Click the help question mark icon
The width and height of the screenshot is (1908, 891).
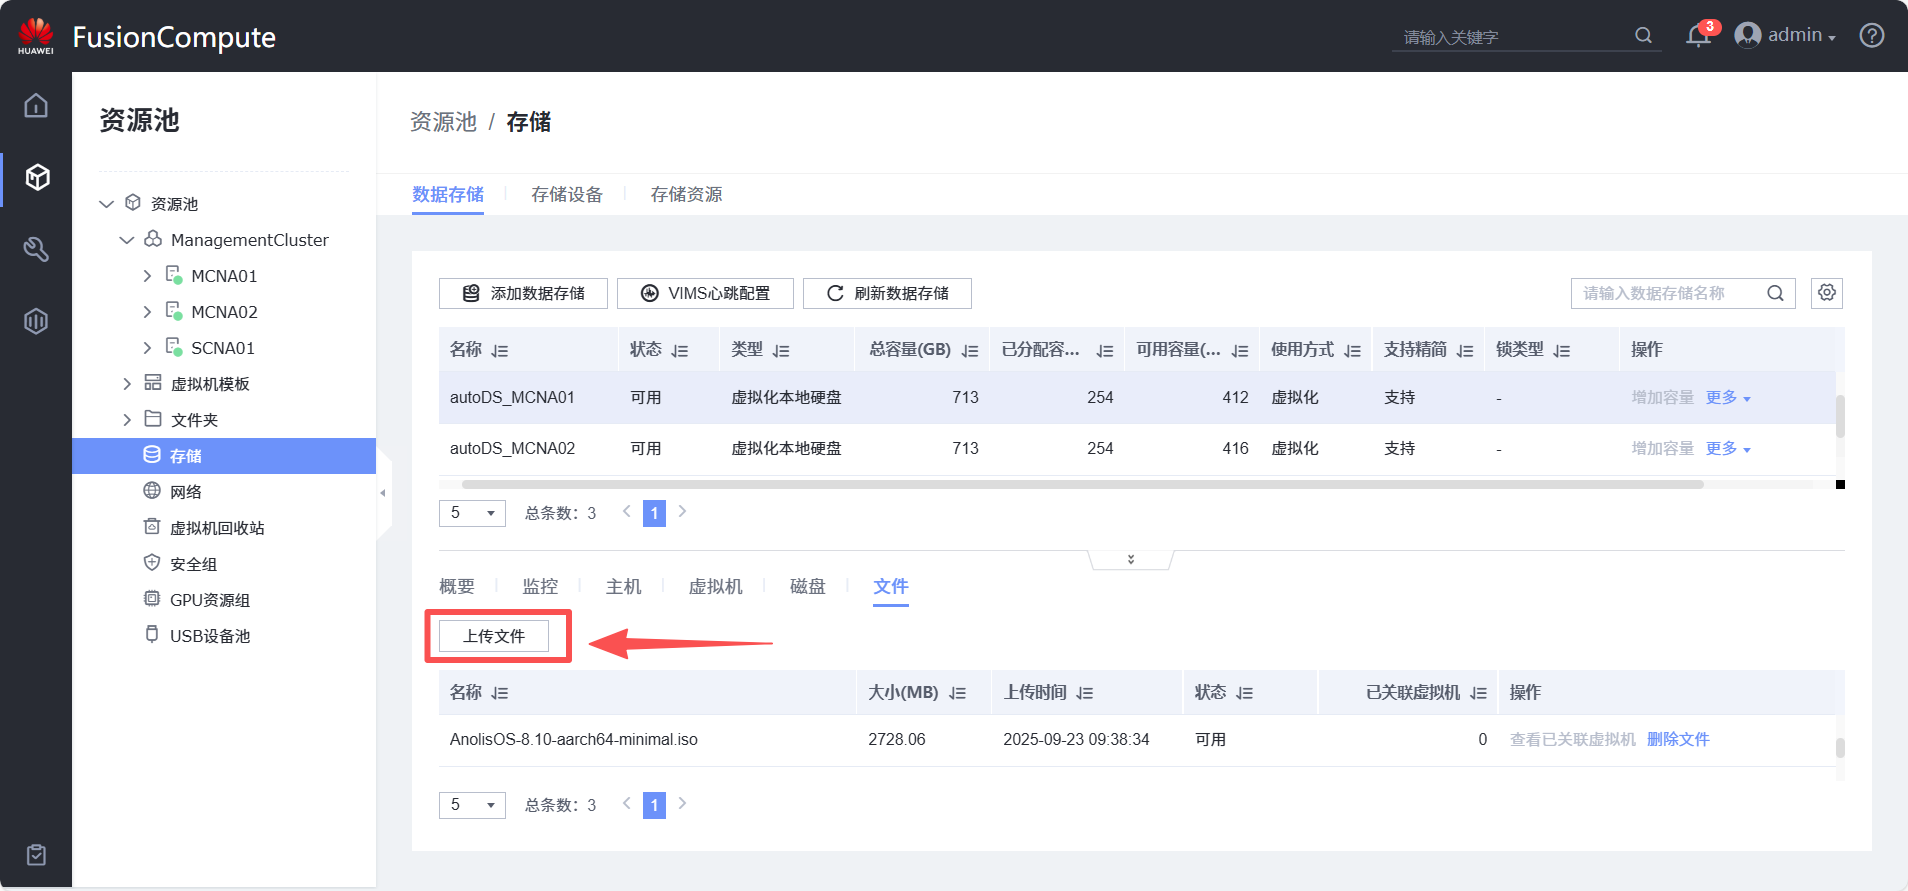point(1872,35)
